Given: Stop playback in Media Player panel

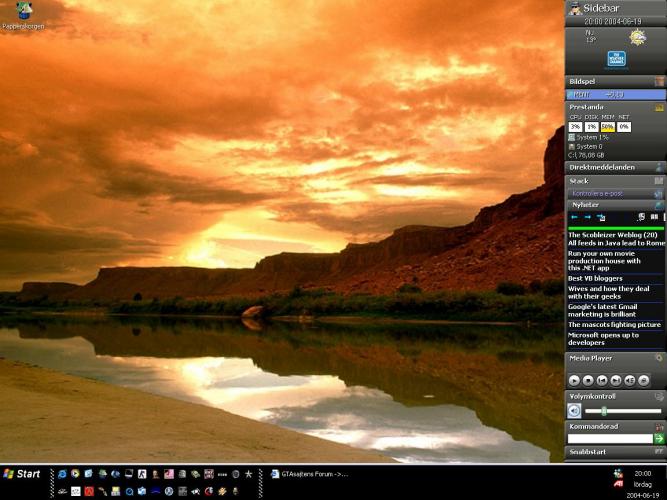Looking at the screenshot, I should [588, 380].
